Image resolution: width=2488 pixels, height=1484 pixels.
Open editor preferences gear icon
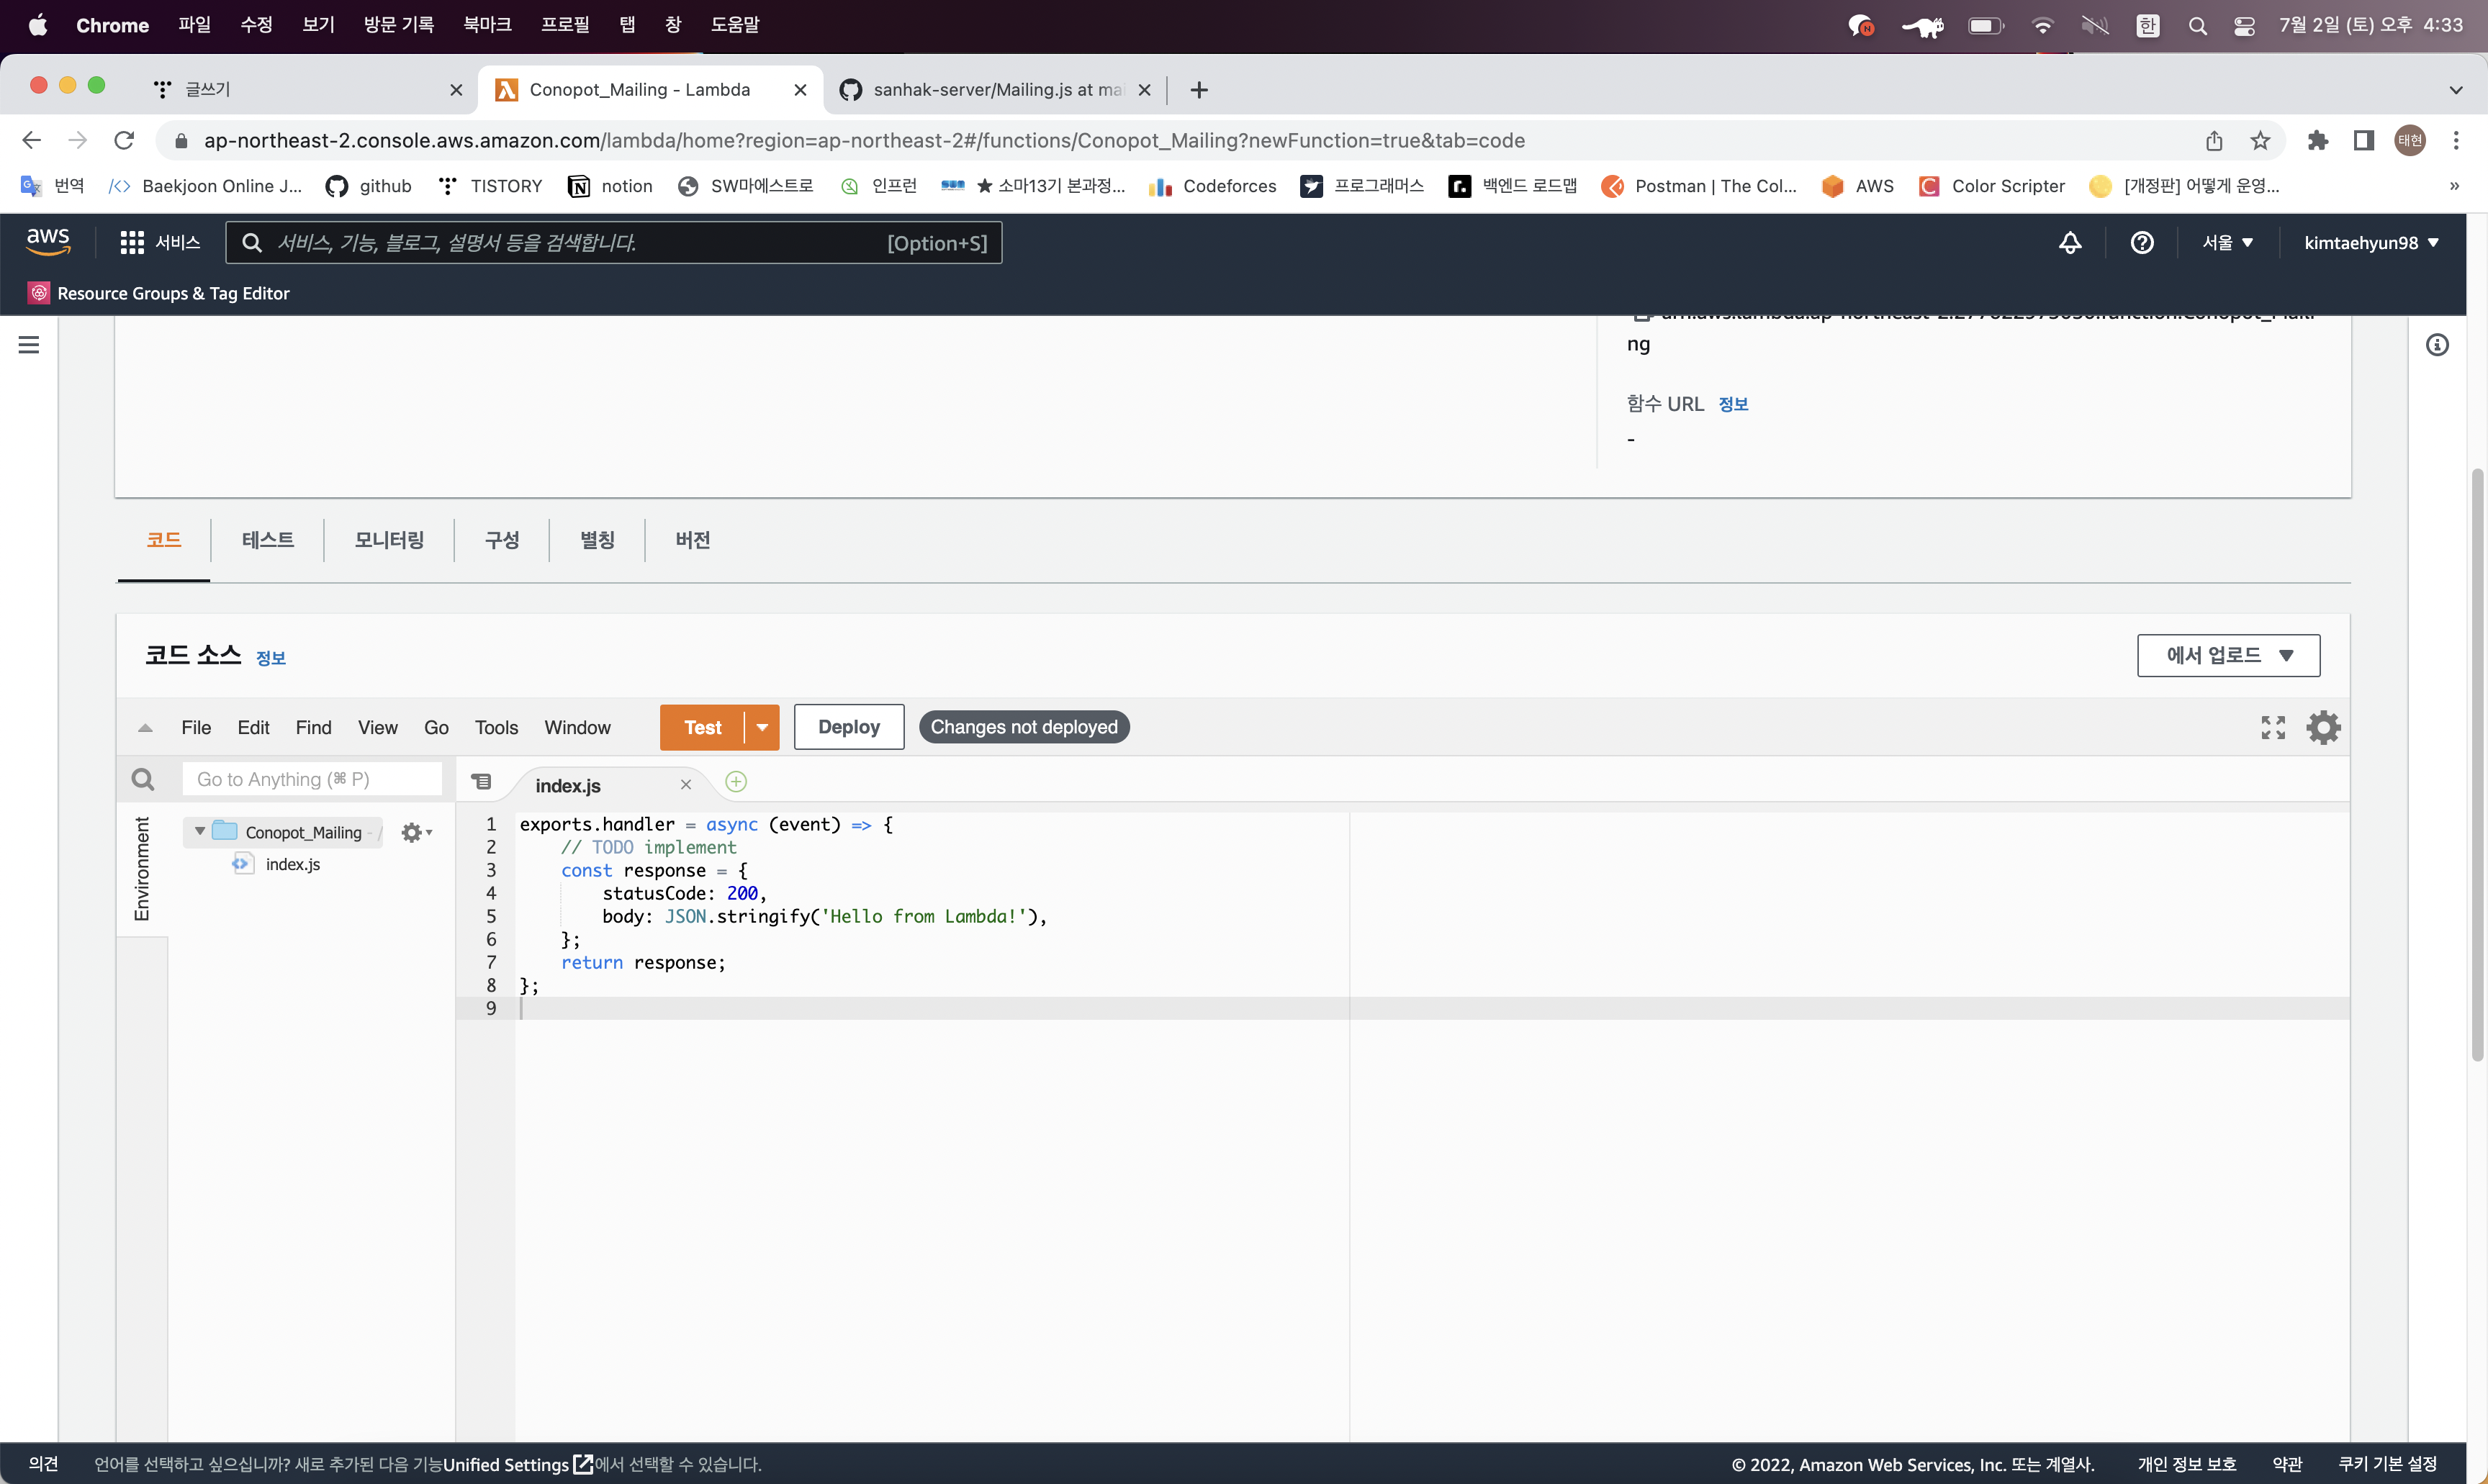click(2322, 727)
